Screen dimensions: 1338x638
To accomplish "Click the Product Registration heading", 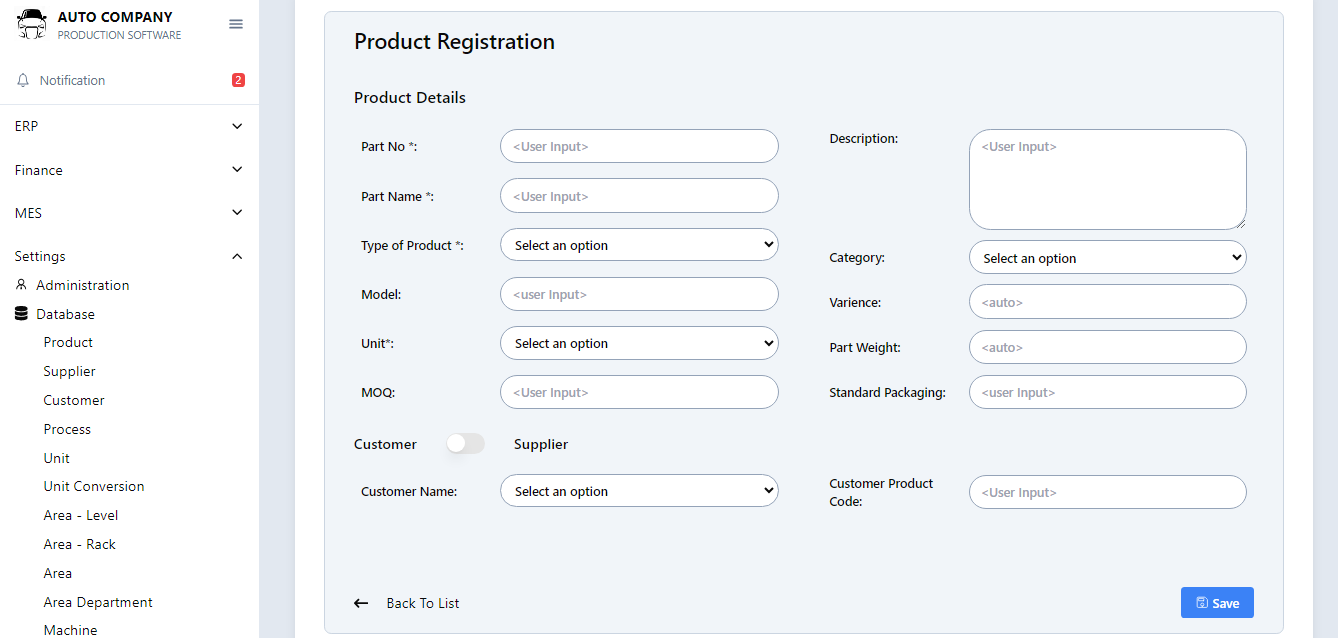I will [454, 42].
